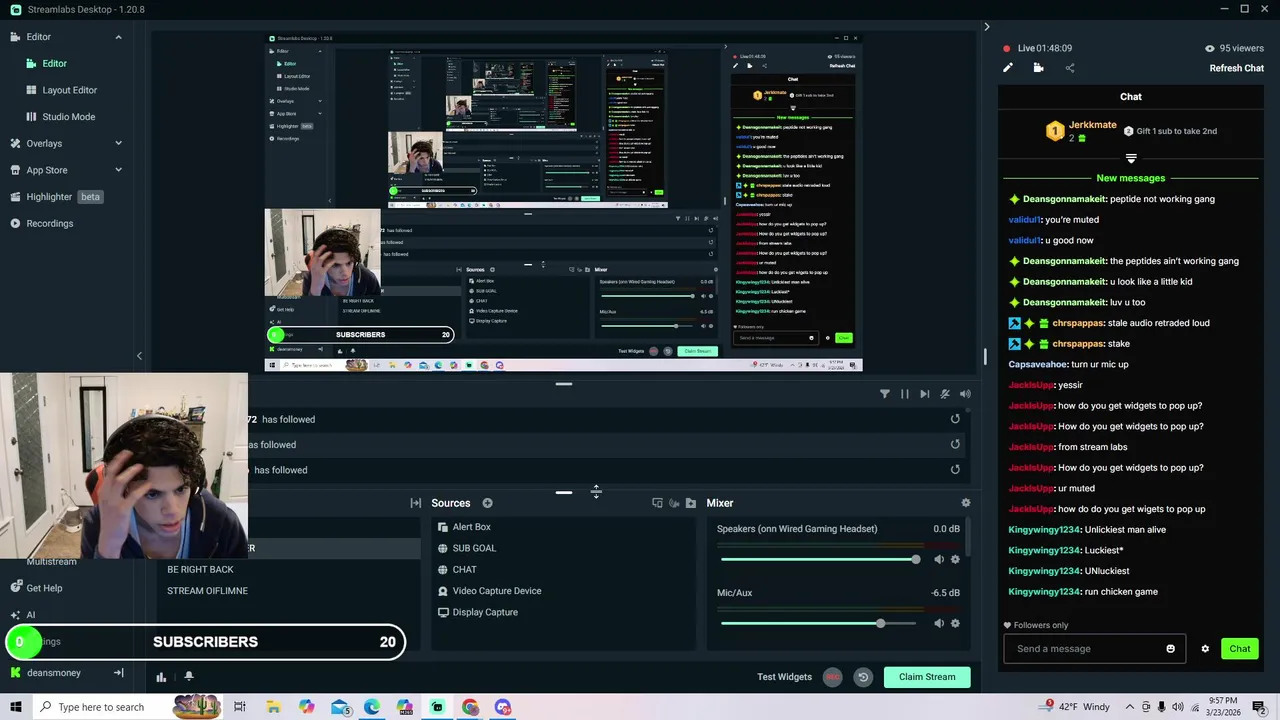Share the stream with the share icon
The image size is (1280, 720).
click(1070, 68)
